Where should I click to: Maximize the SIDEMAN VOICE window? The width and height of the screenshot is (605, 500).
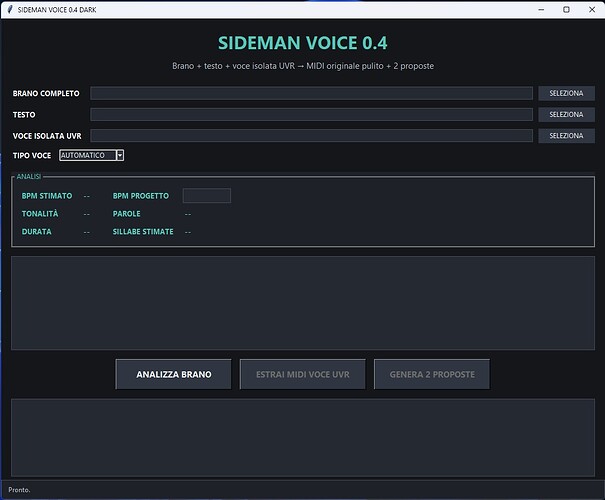tap(566, 10)
